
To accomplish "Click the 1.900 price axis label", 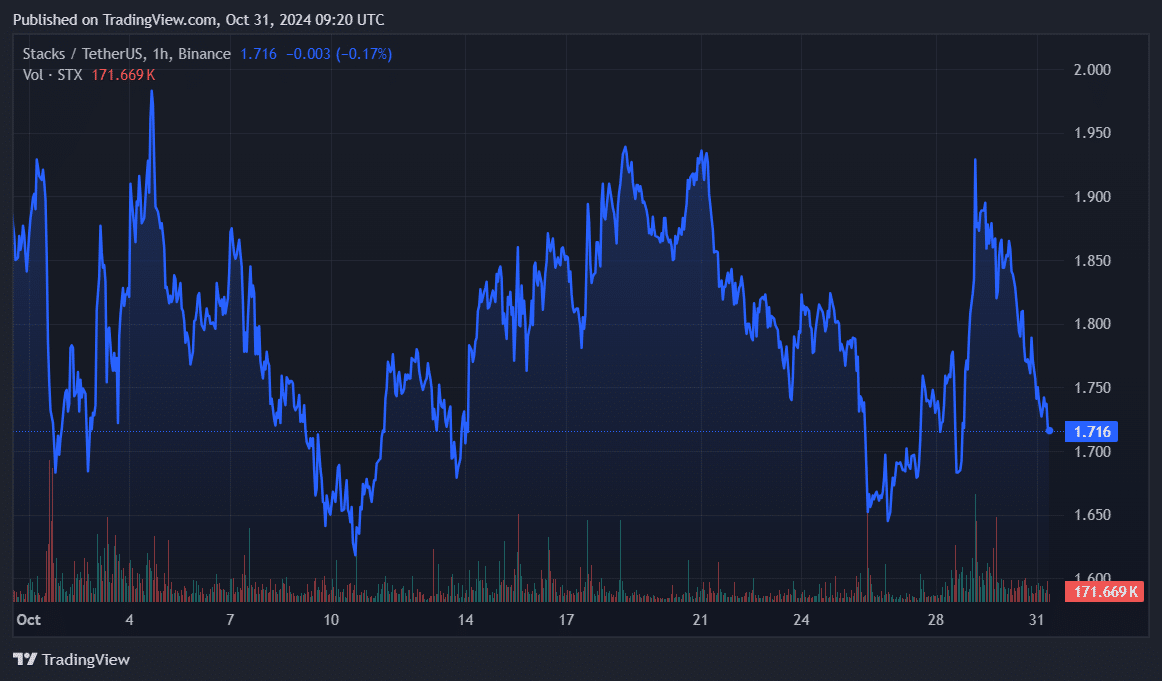I will click(1092, 196).
